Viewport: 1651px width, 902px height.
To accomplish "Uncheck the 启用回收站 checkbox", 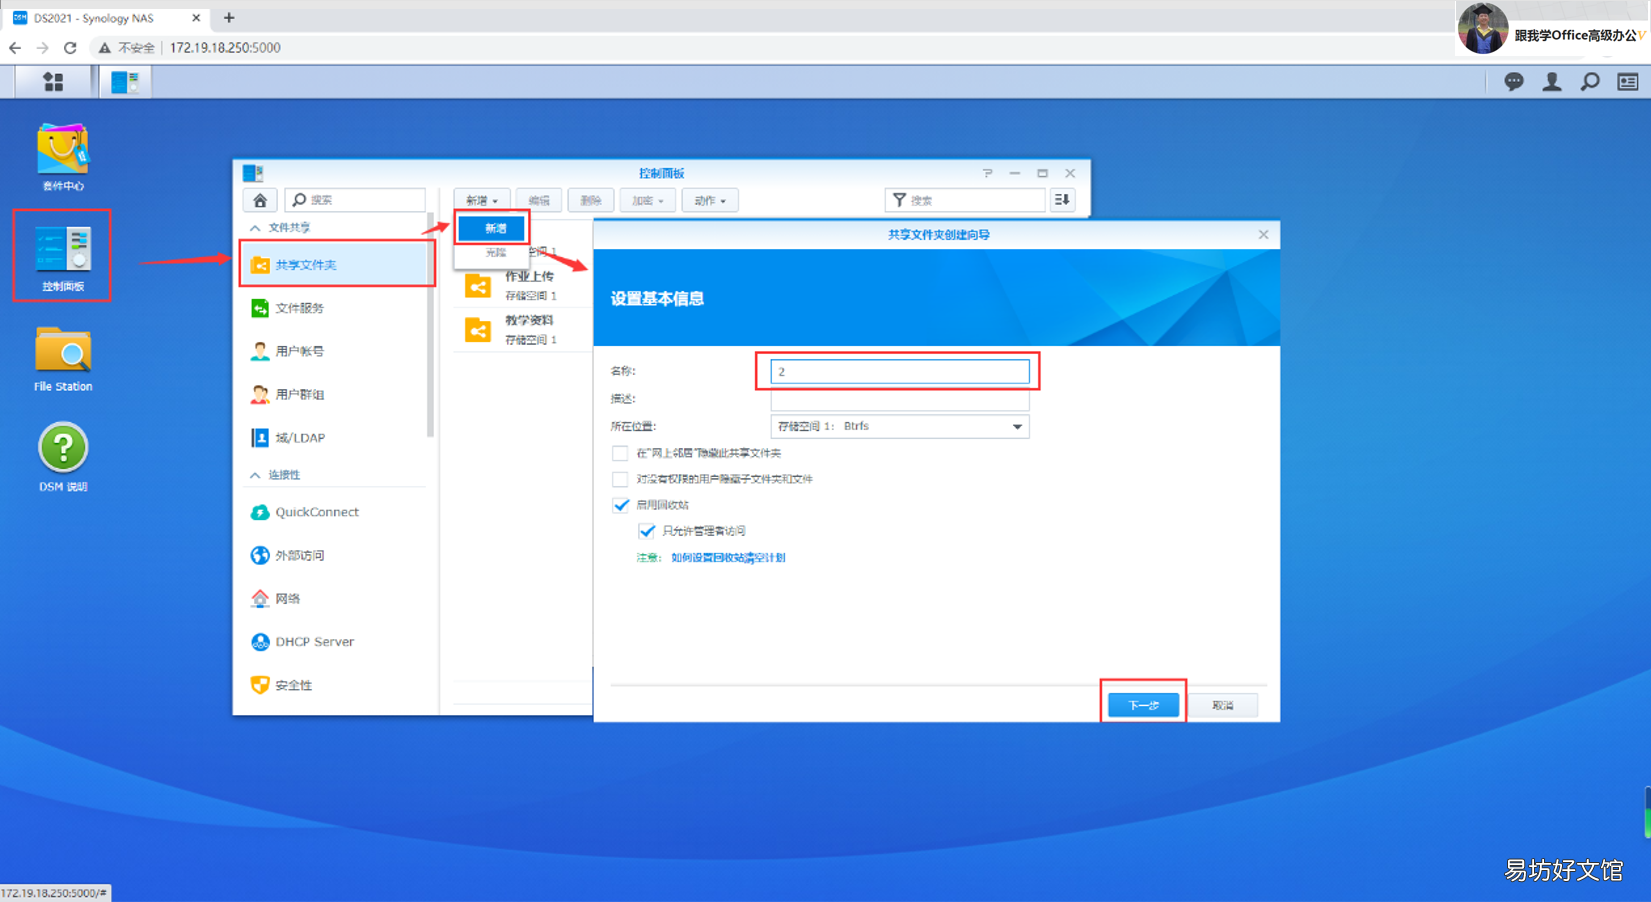I will point(620,505).
